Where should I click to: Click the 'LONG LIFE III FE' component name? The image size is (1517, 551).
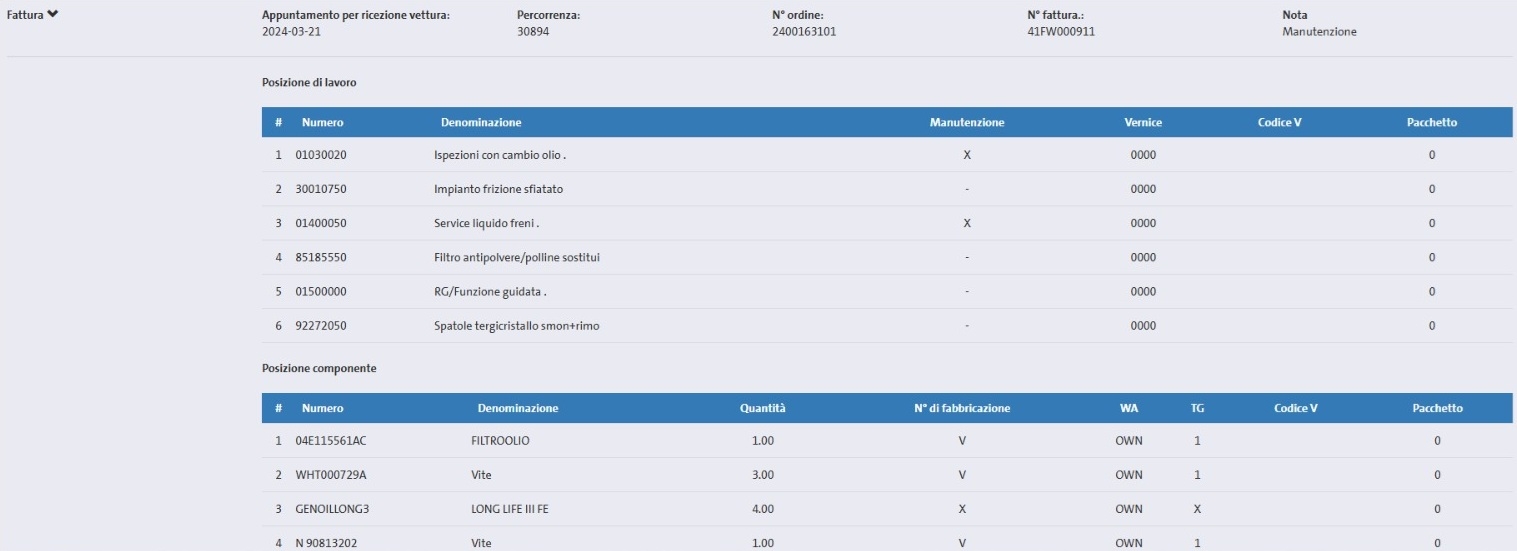click(x=510, y=509)
